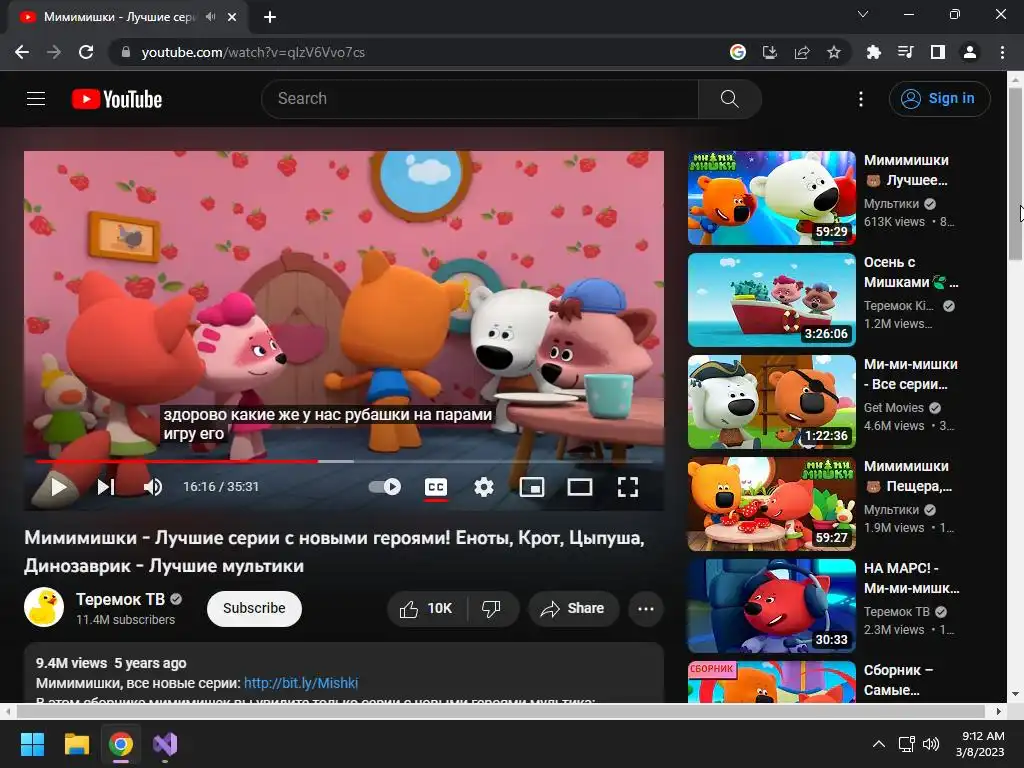Skip to next video

point(106,487)
